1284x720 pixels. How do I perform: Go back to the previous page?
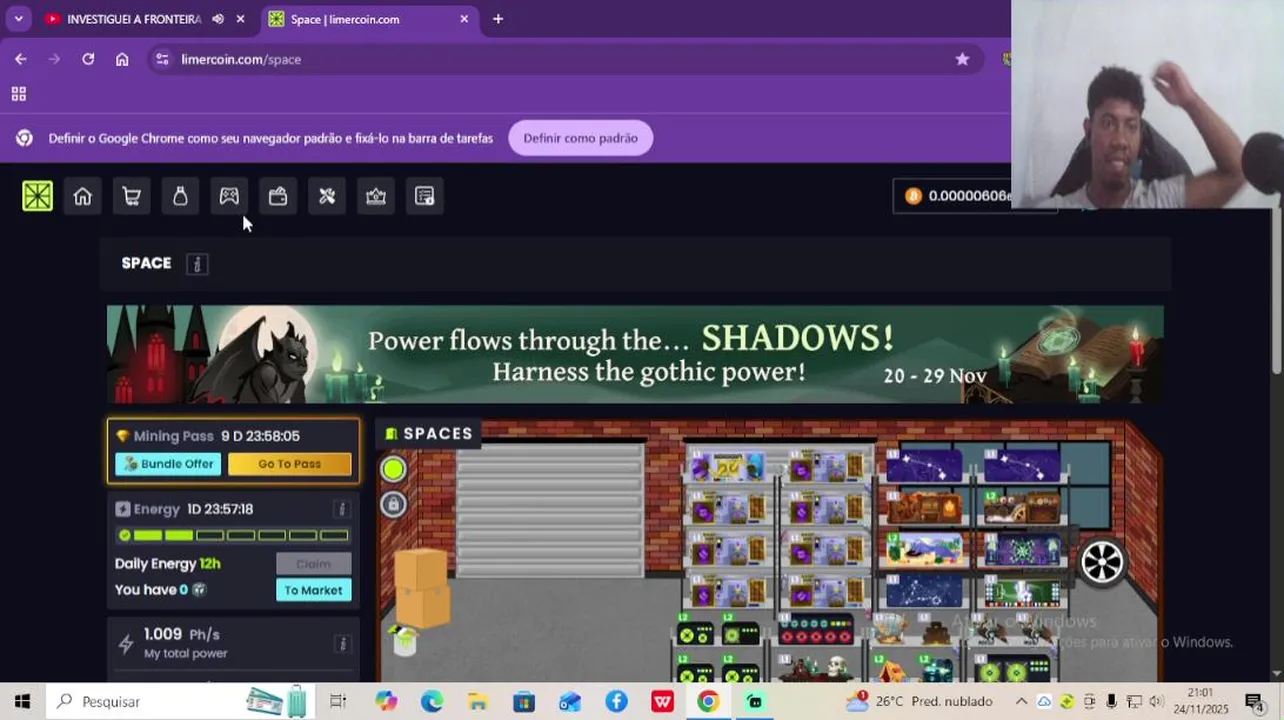21,59
